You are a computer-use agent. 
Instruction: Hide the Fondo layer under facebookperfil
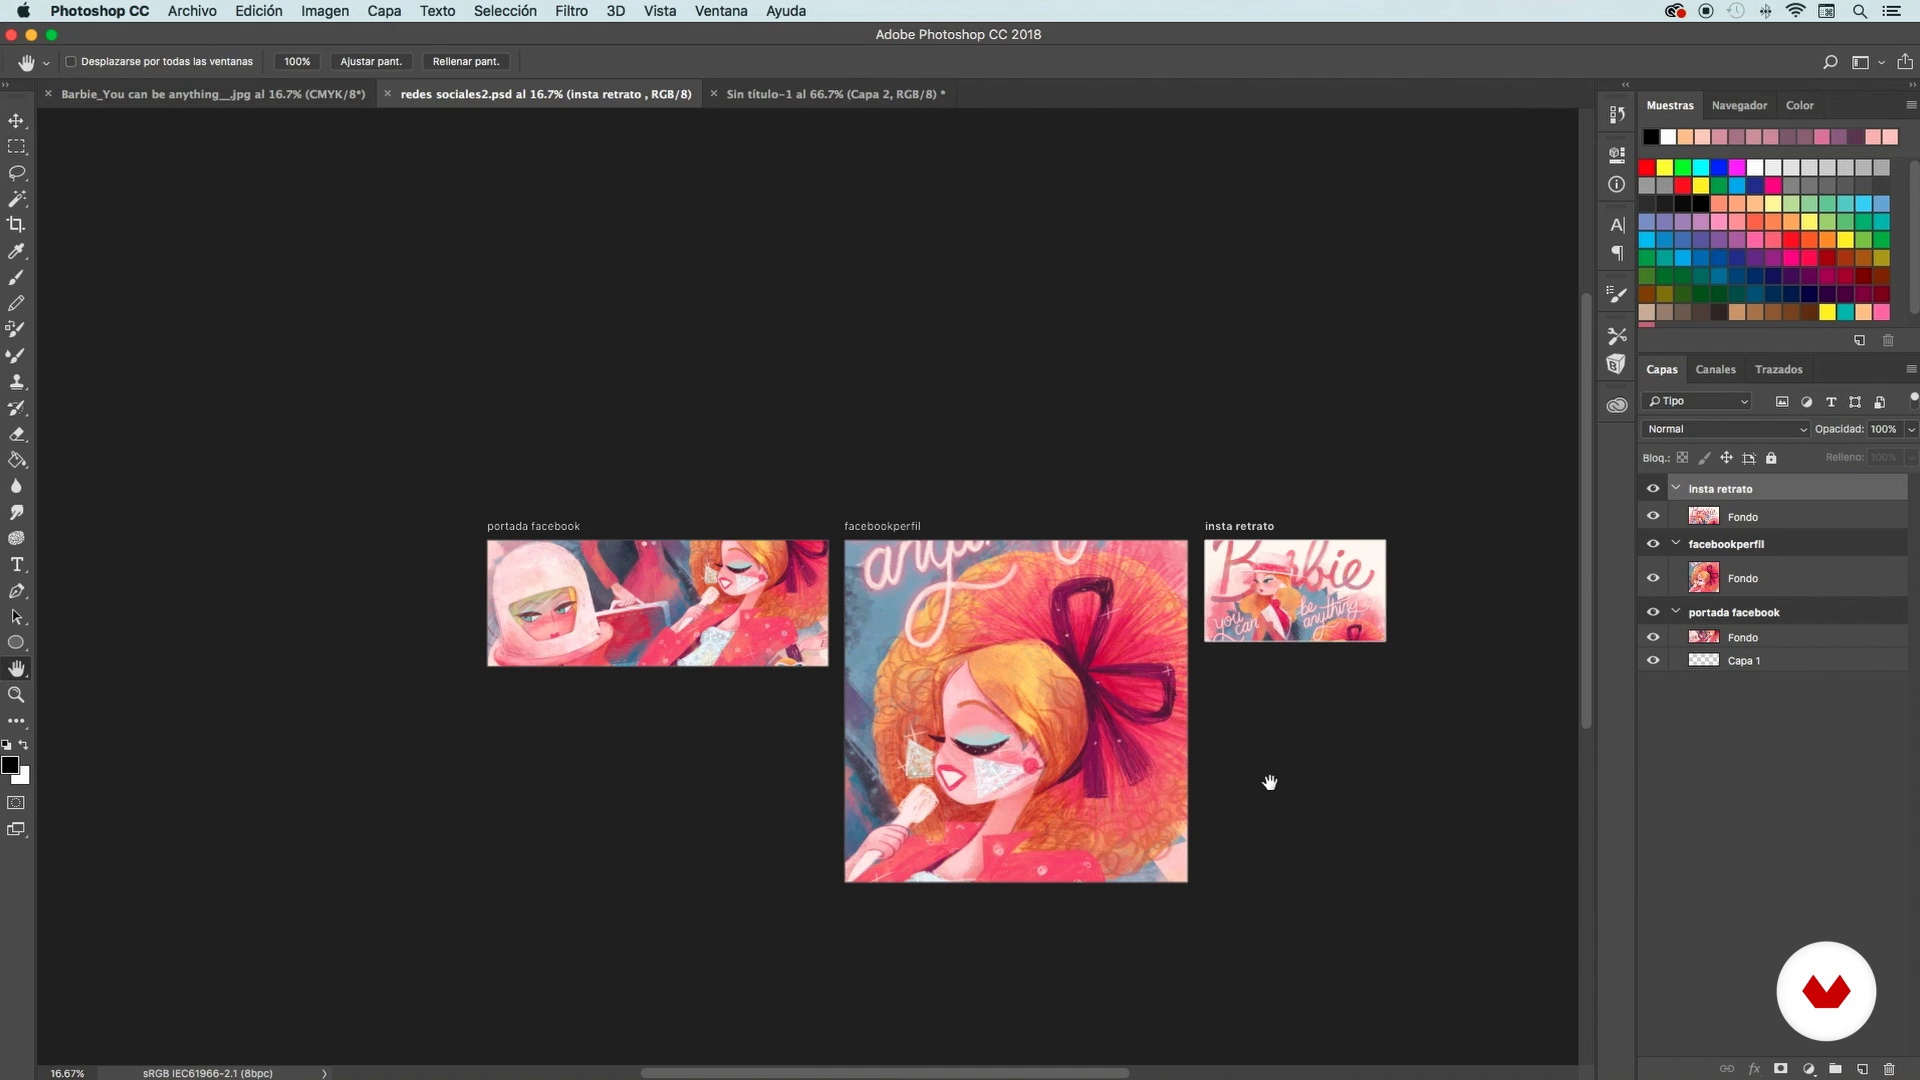(x=1653, y=578)
